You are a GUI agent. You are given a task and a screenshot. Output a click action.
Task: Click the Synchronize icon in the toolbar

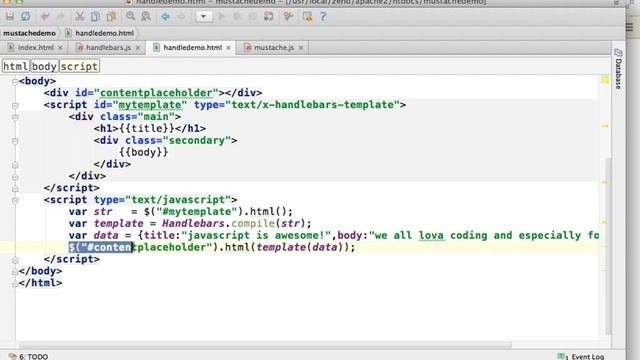click(25, 16)
